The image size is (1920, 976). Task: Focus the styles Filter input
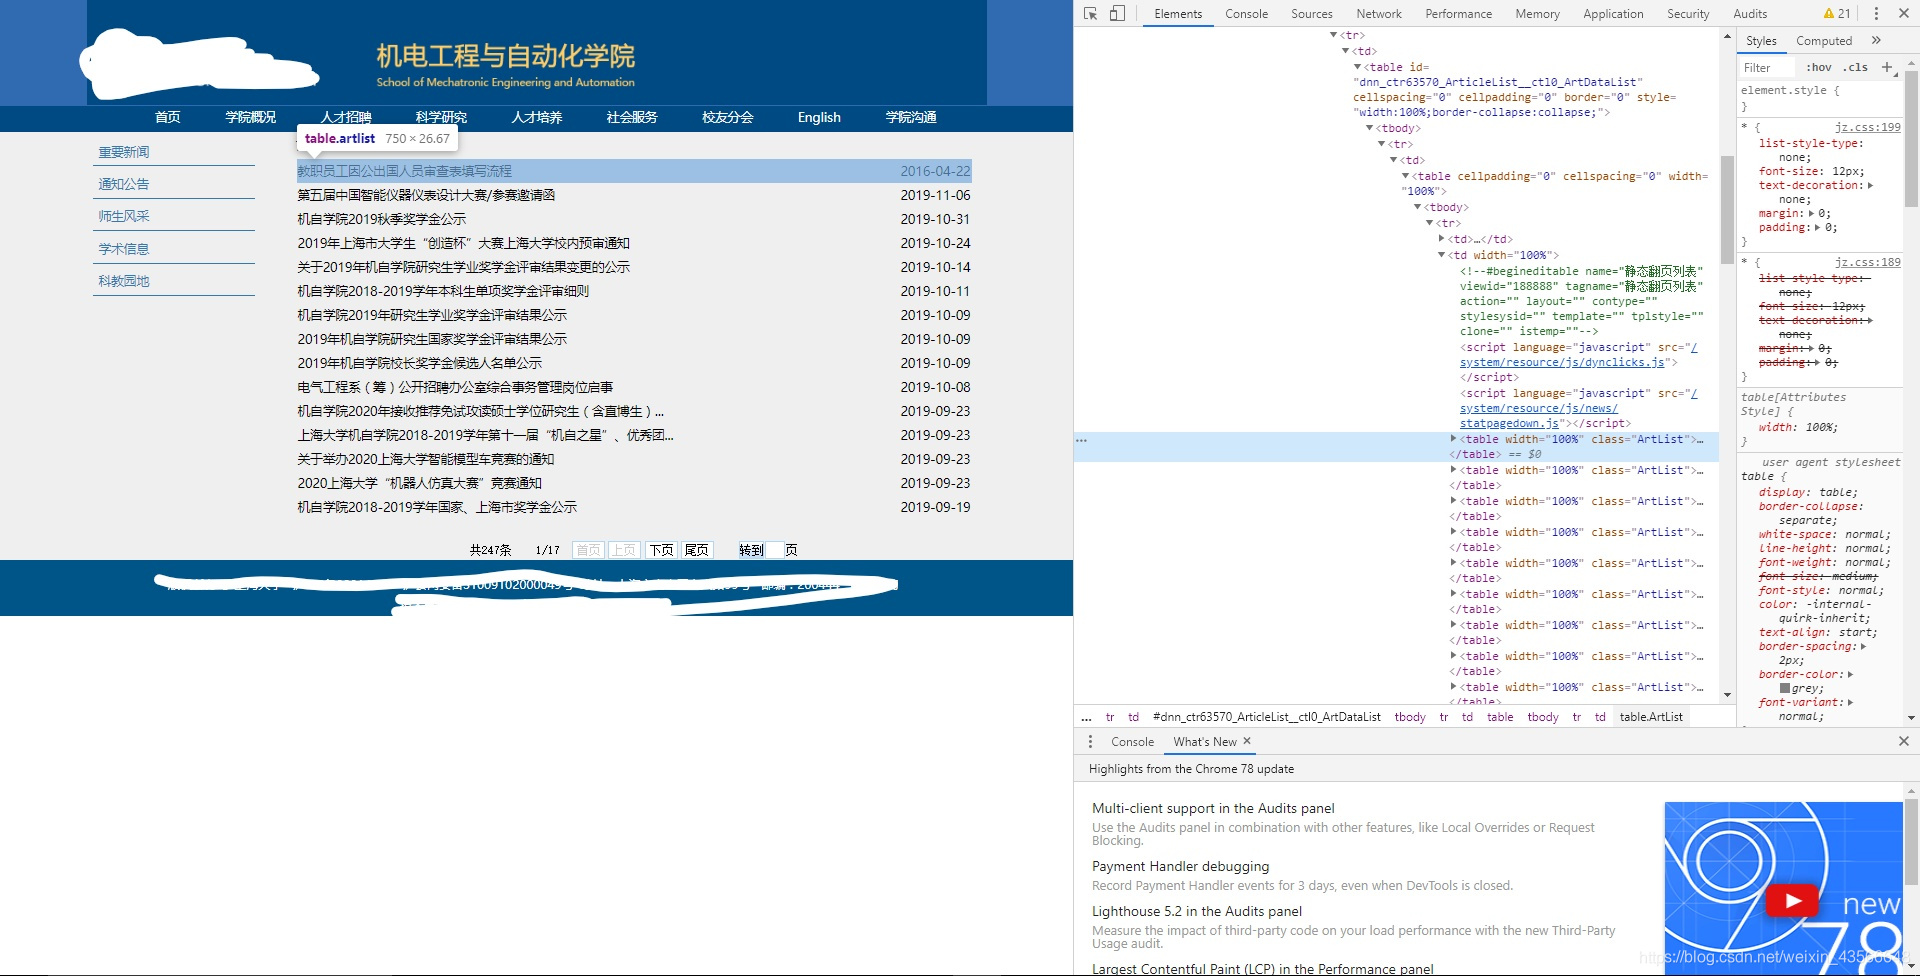pos(1768,67)
